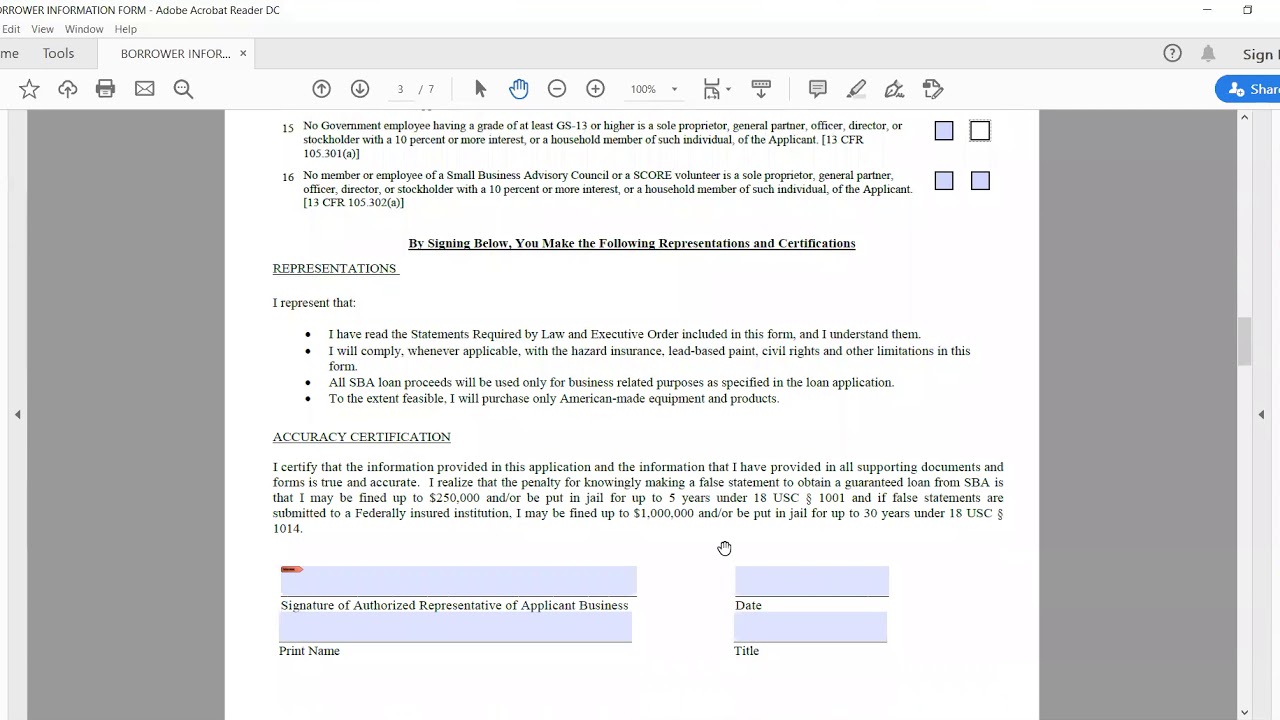Switch to the Tools tab
This screenshot has width=1280, height=720.
(58, 53)
